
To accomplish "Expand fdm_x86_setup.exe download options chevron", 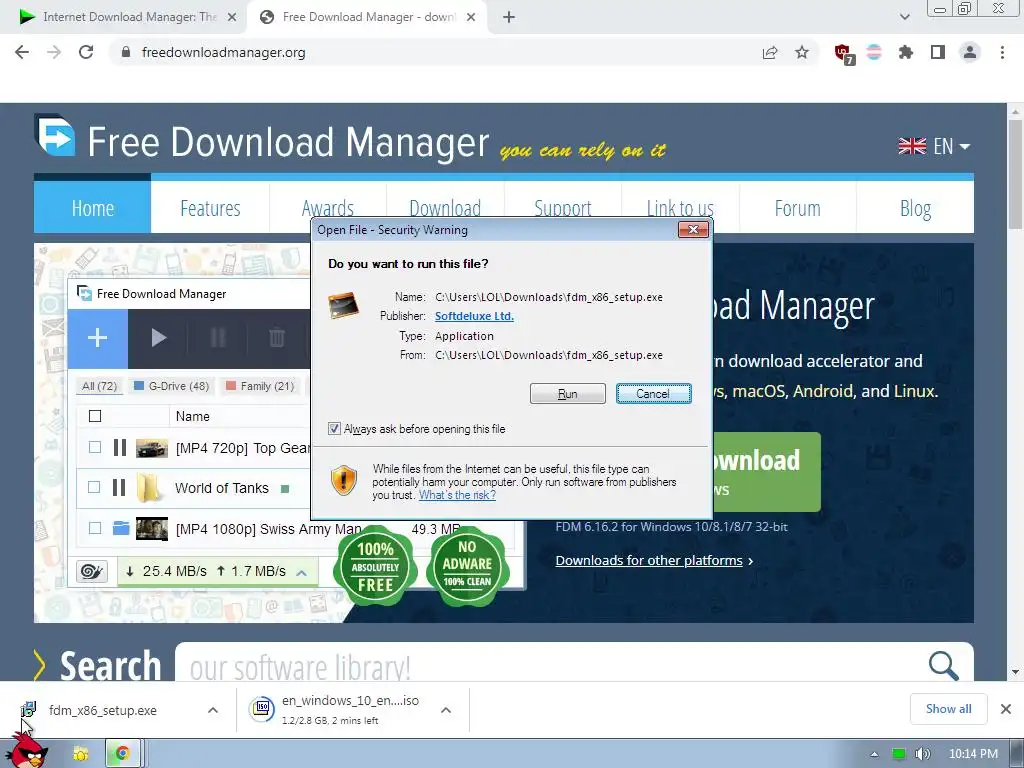I will pyautogui.click(x=213, y=710).
